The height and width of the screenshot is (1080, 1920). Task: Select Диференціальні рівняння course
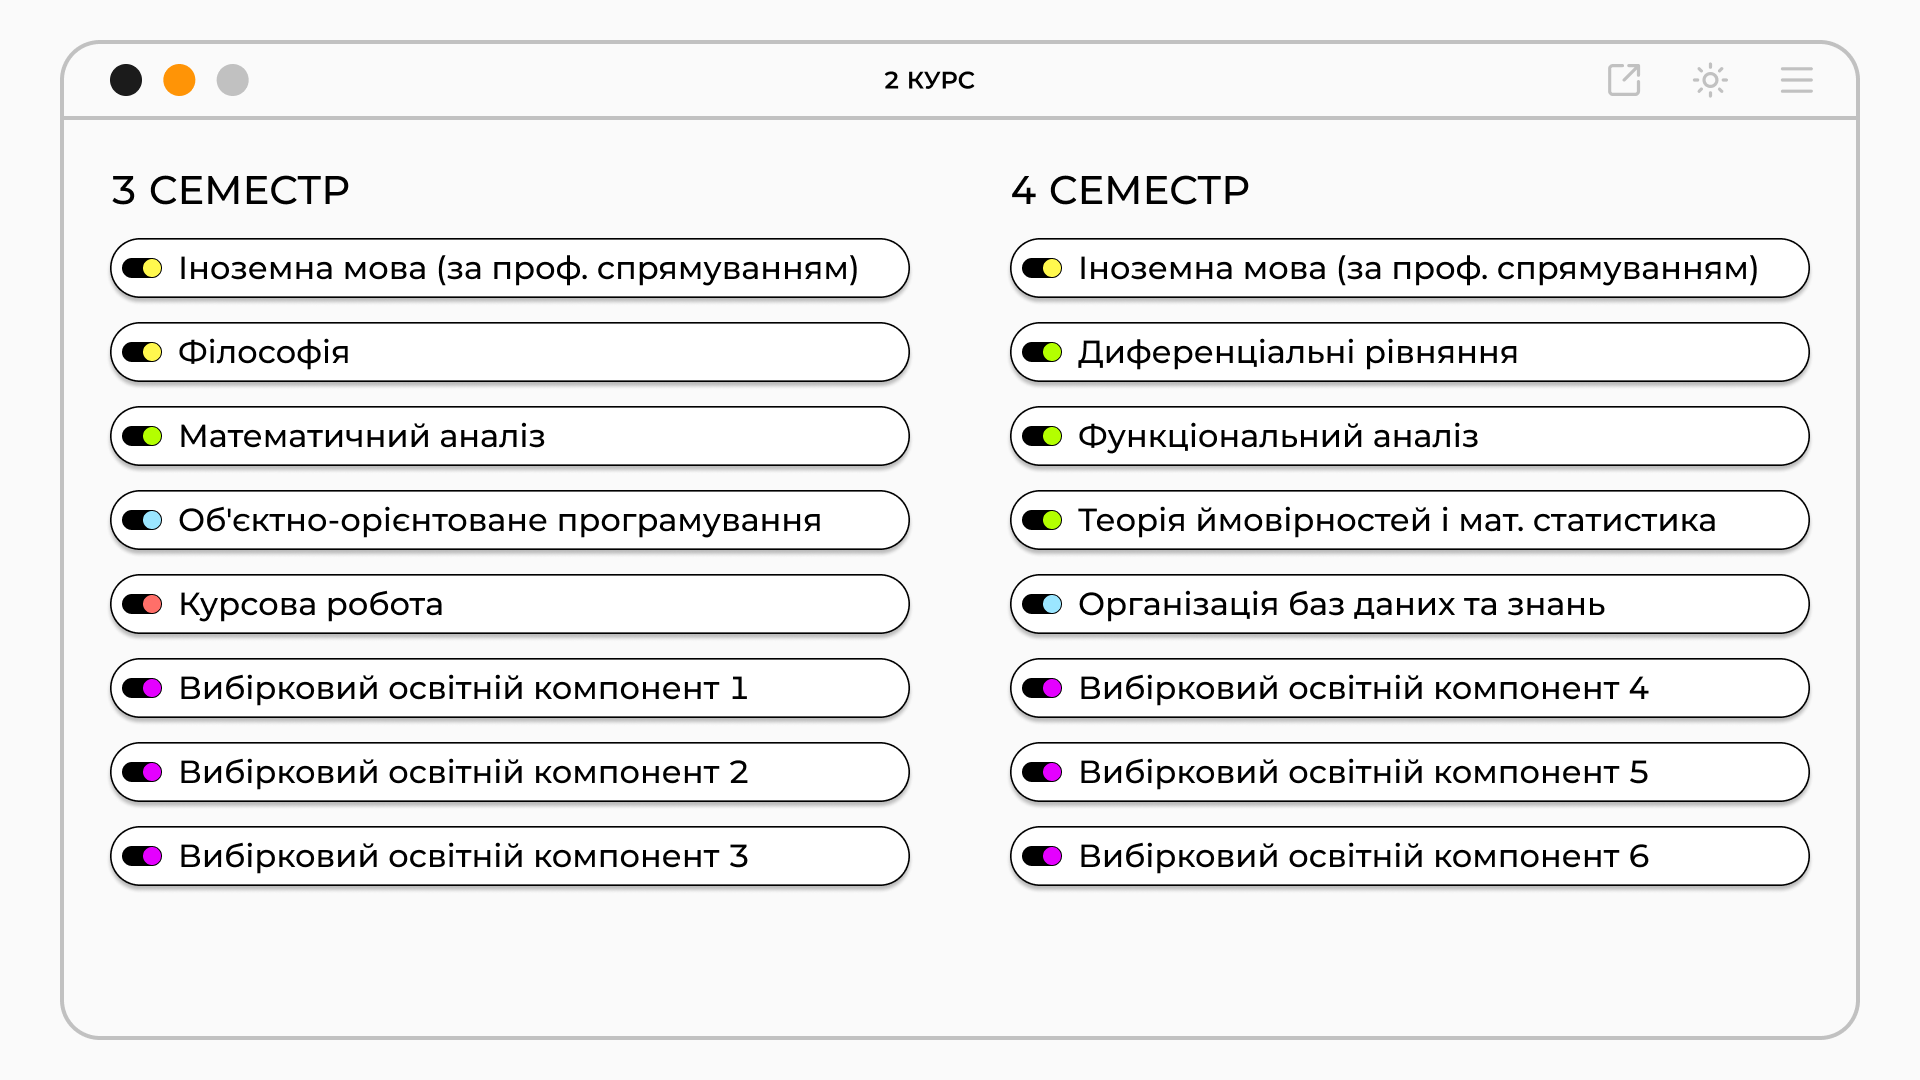[x=1410, y=352]
